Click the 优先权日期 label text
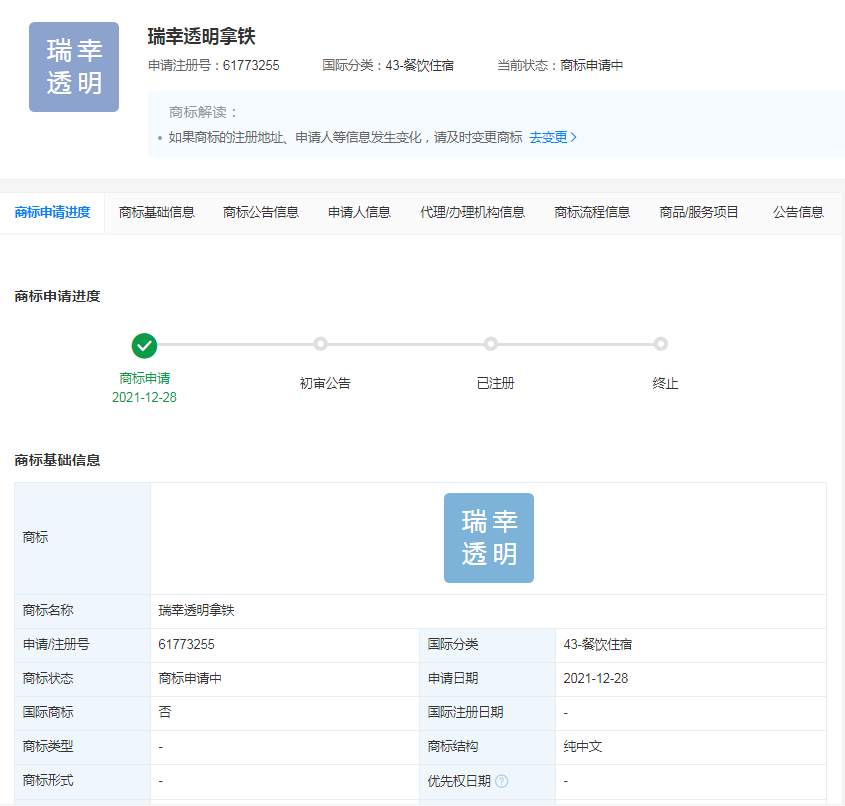This screenshot has width=845, height=806. click(x=459, y=781)
